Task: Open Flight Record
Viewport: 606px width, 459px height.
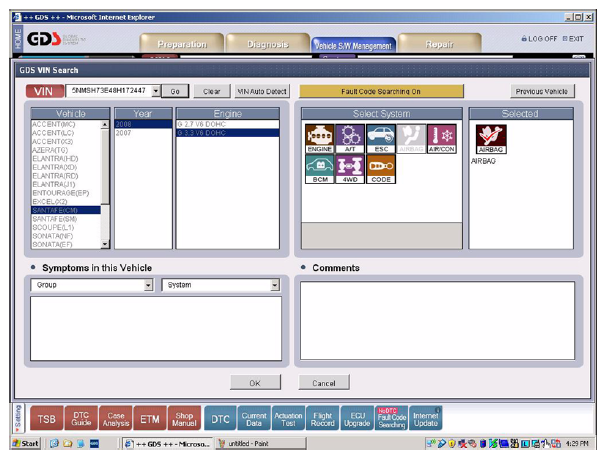Action: click(x=323, y=419)
